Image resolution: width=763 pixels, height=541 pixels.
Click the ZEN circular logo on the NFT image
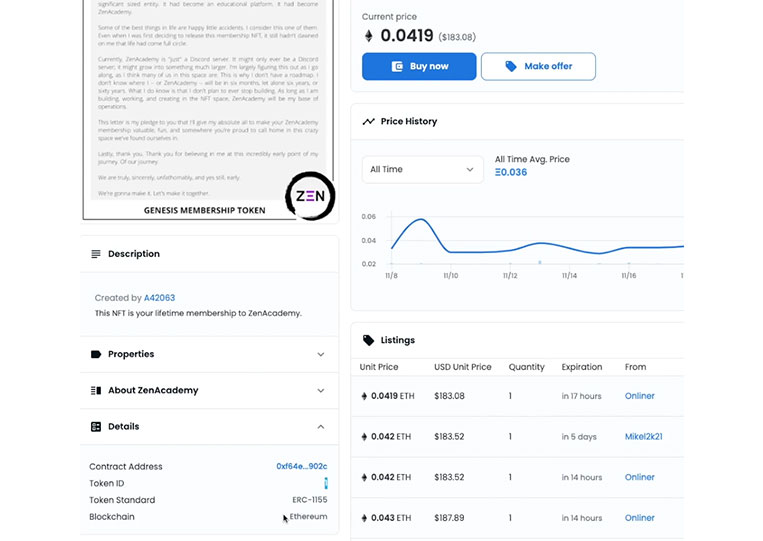[x=310, y=196]
